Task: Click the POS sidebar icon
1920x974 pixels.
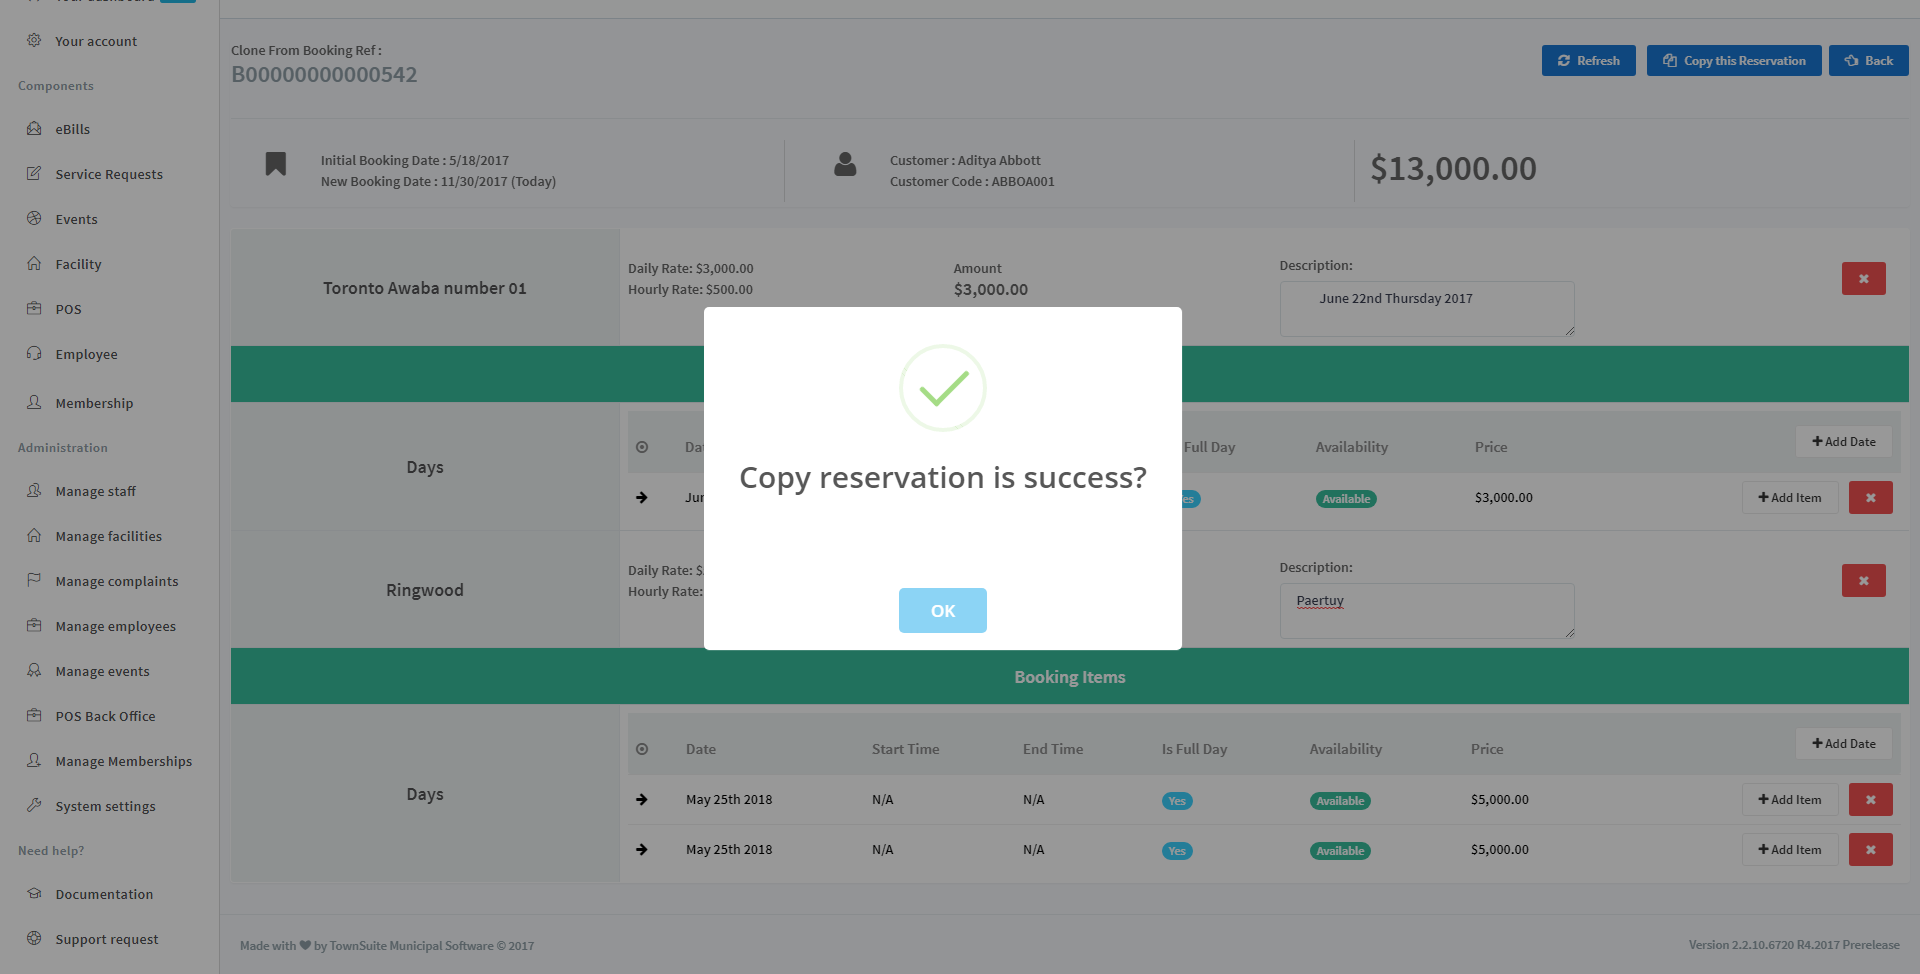Action: [x=34, y=308]
